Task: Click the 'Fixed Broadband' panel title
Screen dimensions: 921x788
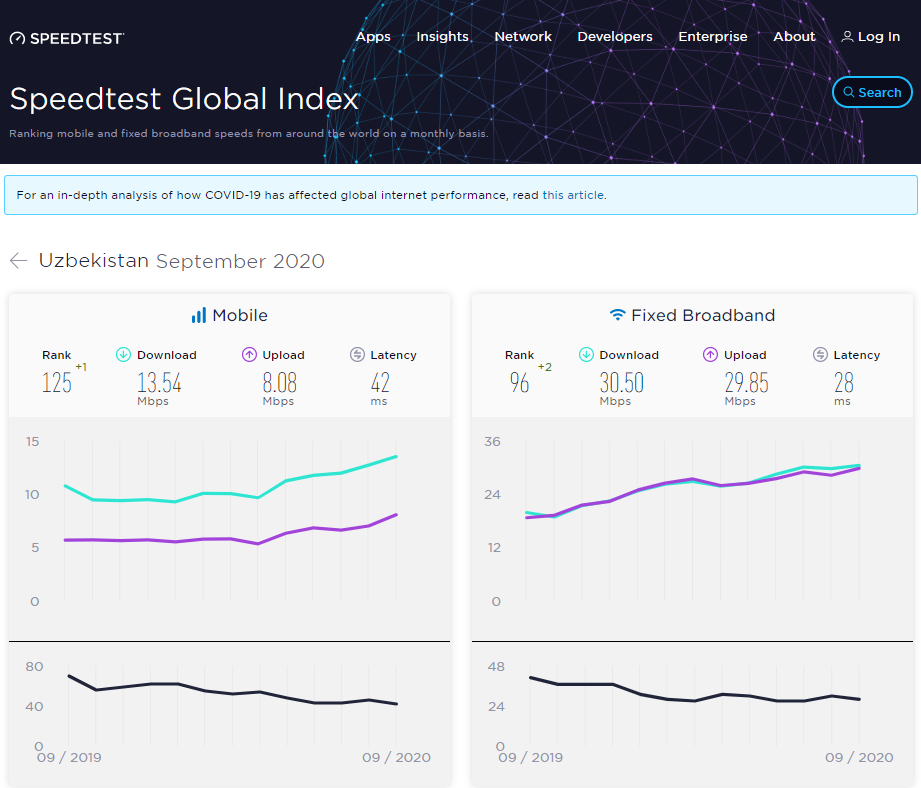Action: pyautogui.click(x=703, y=315)
